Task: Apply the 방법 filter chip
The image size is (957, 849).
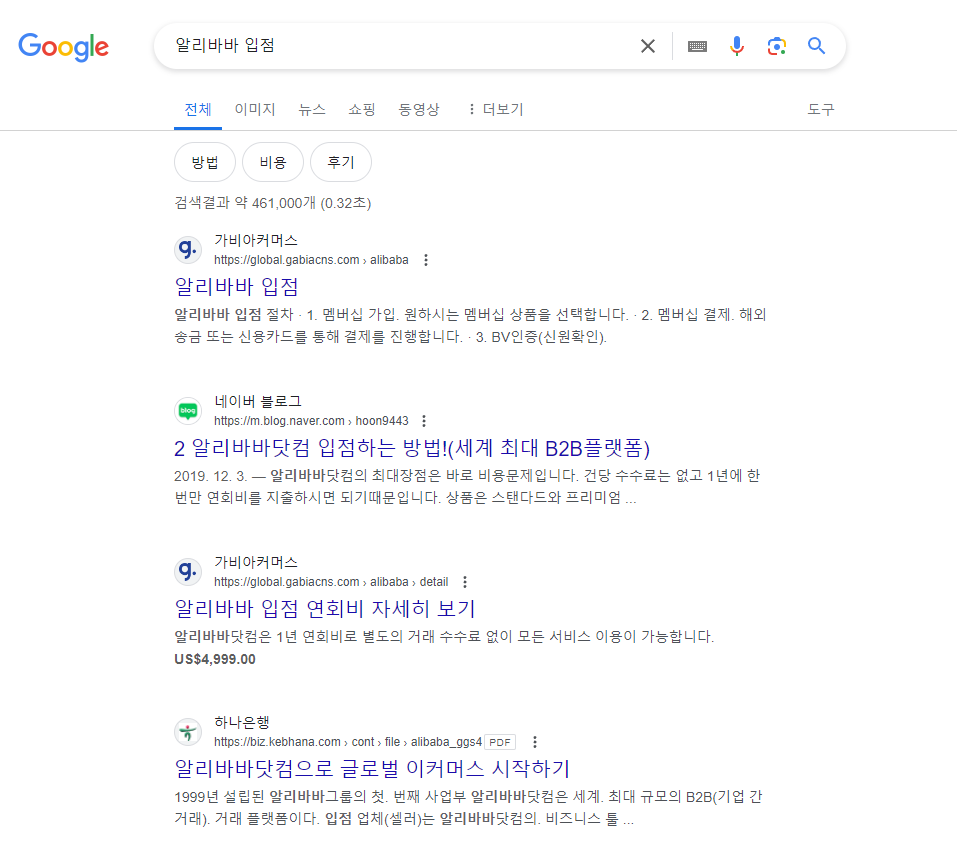Action: tap(204, 162)
